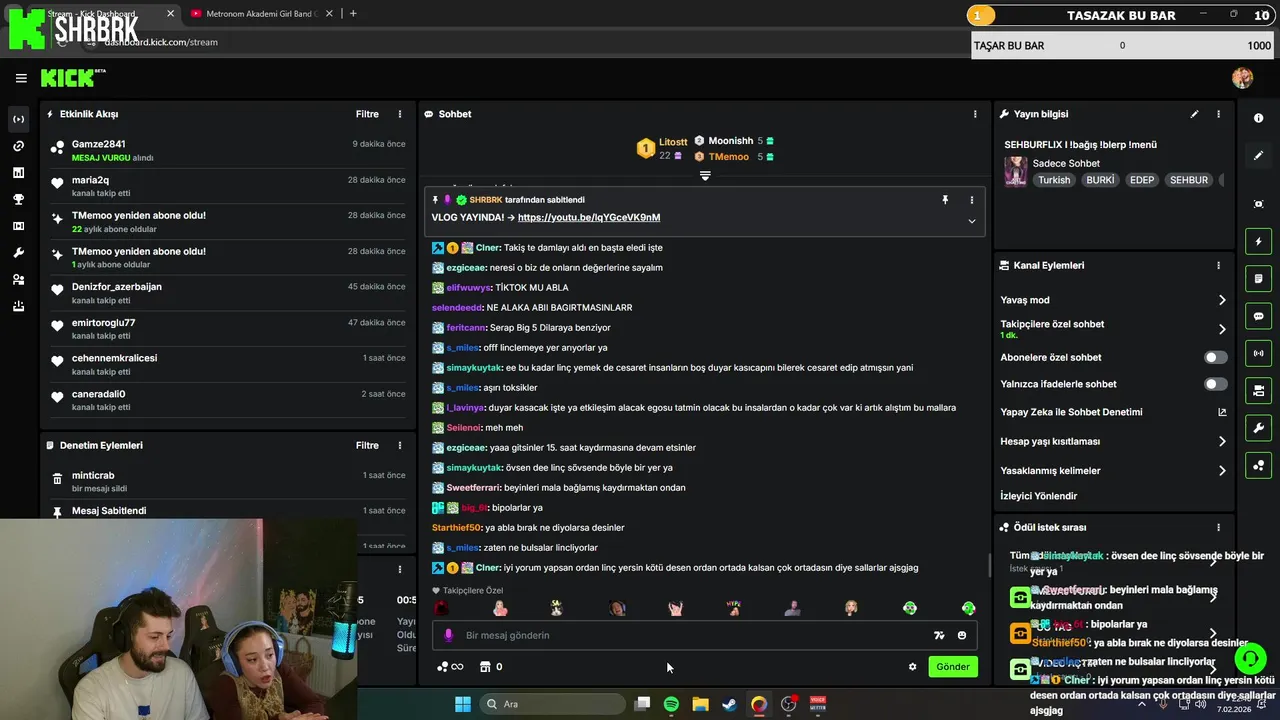This screenshot has height=720, width=1280.
Task: Open the download icon in left sidebar
Action: pos(18,306)
